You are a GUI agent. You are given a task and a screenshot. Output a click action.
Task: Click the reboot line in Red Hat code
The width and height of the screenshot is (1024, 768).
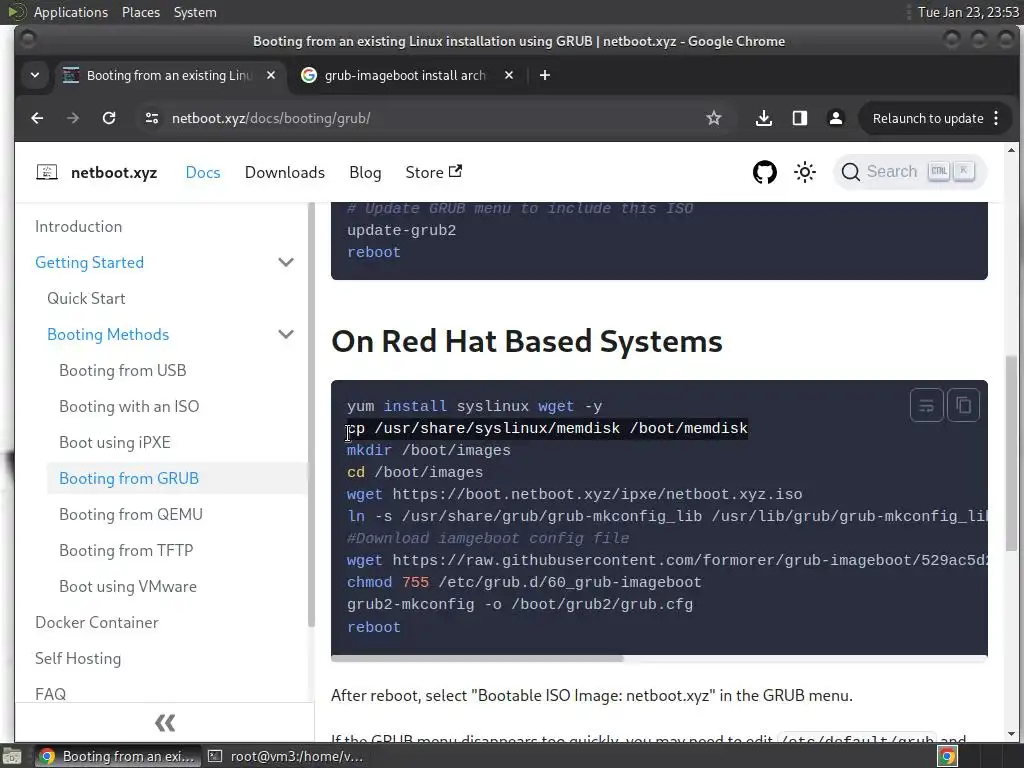[x=374, y=627]
